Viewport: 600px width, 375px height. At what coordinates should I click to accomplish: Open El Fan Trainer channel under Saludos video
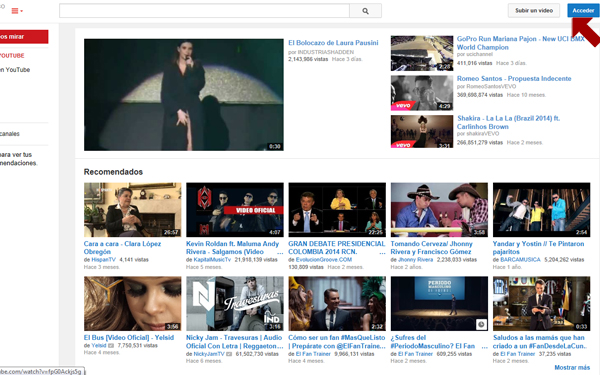tap(518, 354)
